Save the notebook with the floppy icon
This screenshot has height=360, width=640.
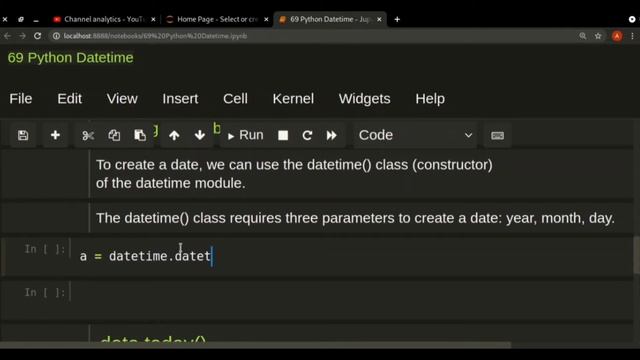click(x=23, y=135)
